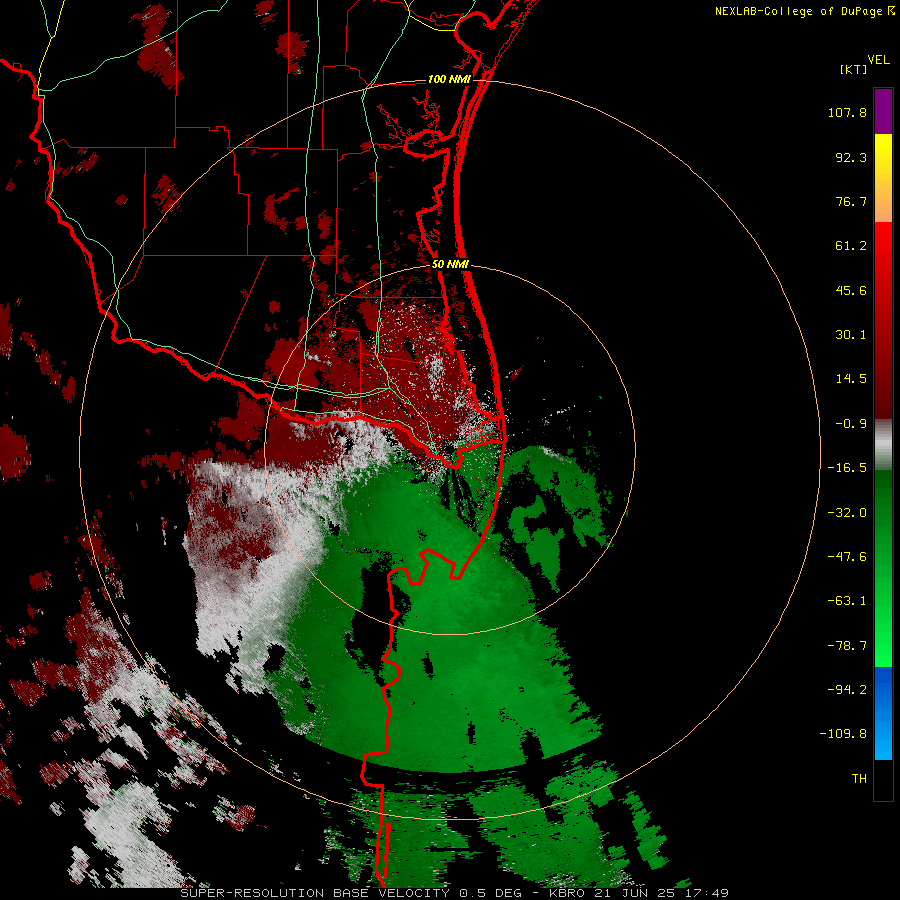Viewport: 900px width, 900px height.
Task: Select the 76.7 scale value
Action: [851, 201]
